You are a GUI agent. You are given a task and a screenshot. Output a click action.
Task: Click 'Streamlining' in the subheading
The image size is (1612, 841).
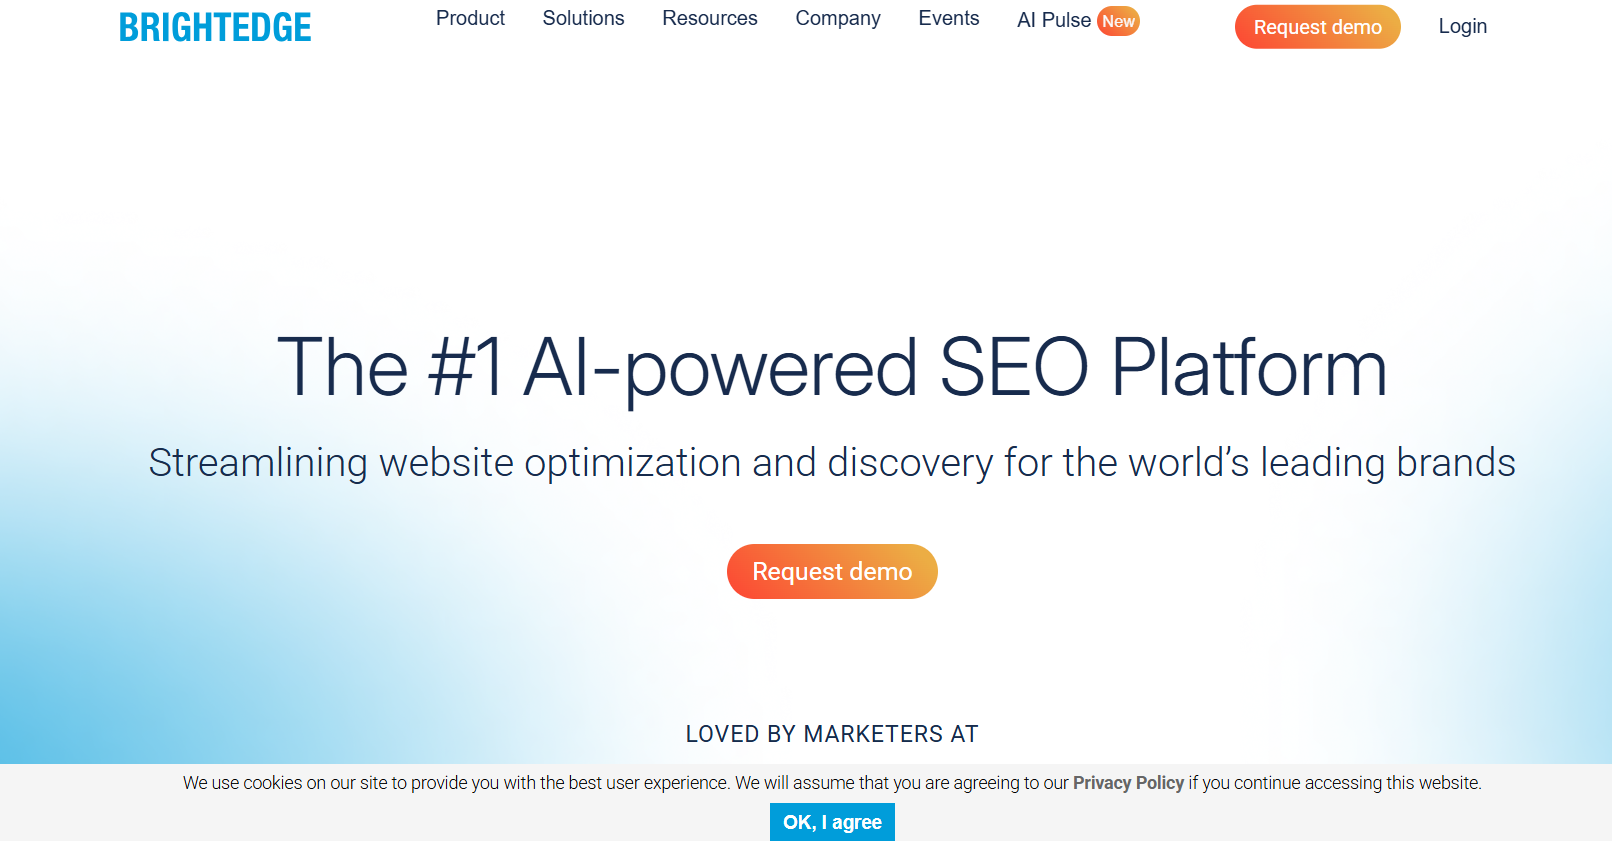point(258,463)
